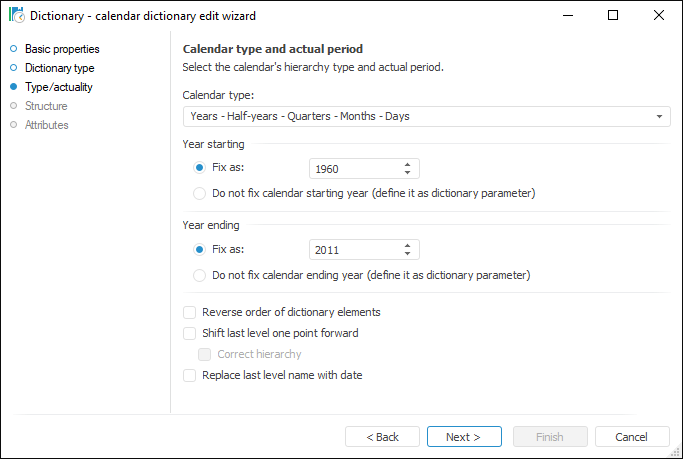
Task: Choose Do not fix calendar ending year
Action: coord(200,275)
